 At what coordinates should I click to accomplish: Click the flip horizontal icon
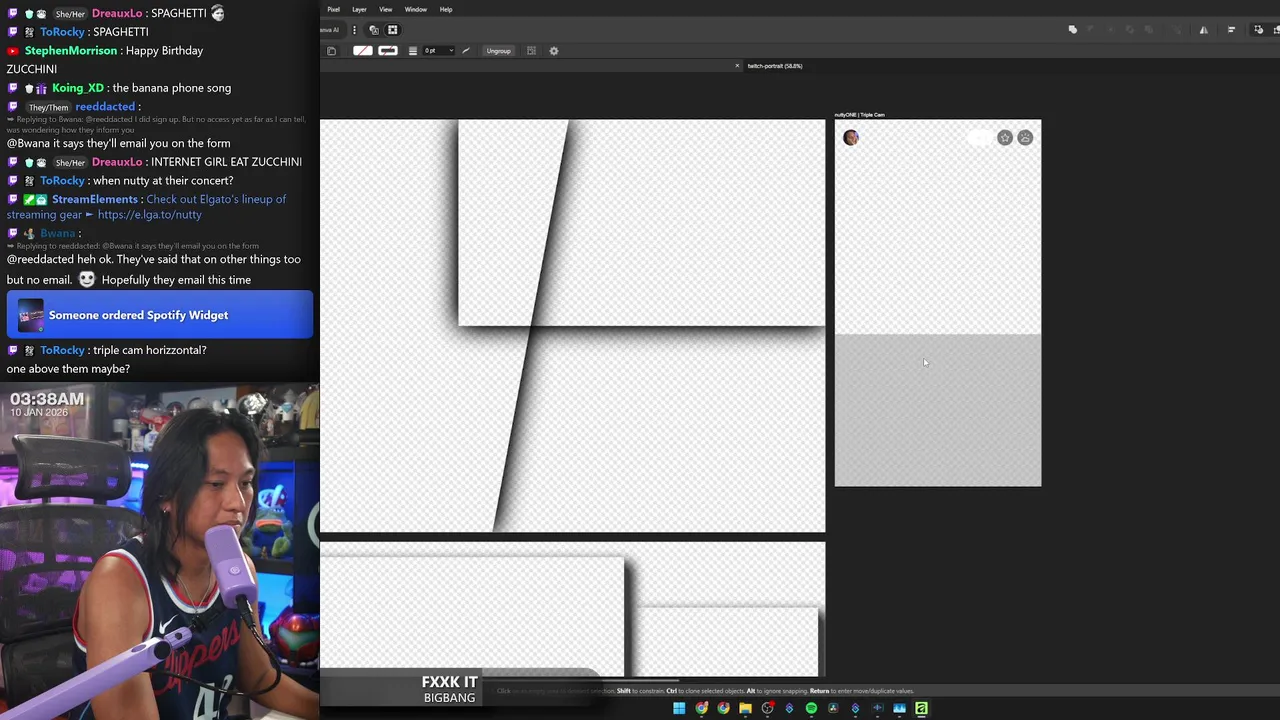pyautogui.click(x=1204, y=30)
